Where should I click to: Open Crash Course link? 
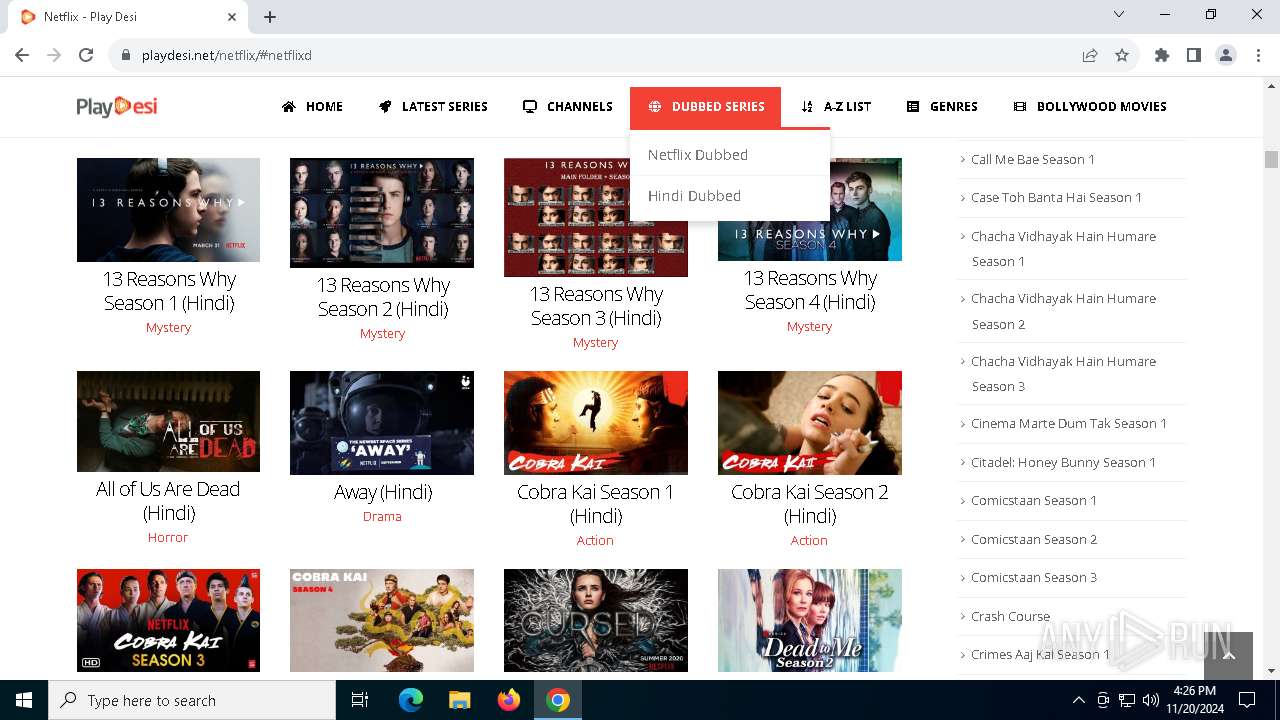coord(1010,616)
